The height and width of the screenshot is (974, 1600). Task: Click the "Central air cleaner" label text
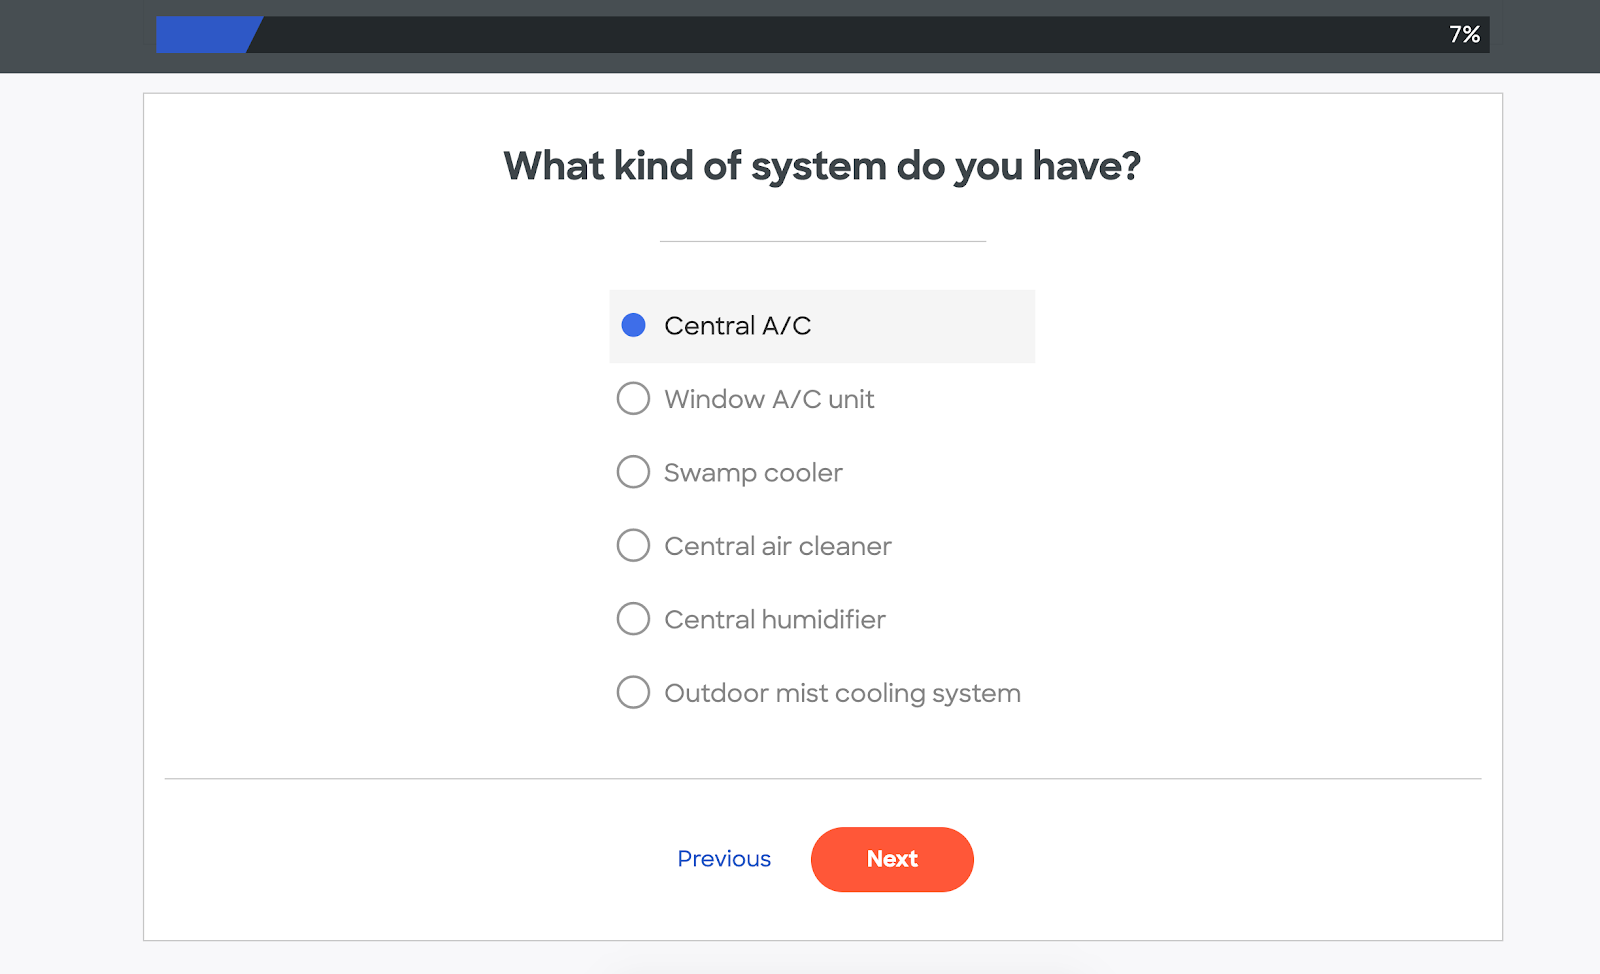coord(777,546)
